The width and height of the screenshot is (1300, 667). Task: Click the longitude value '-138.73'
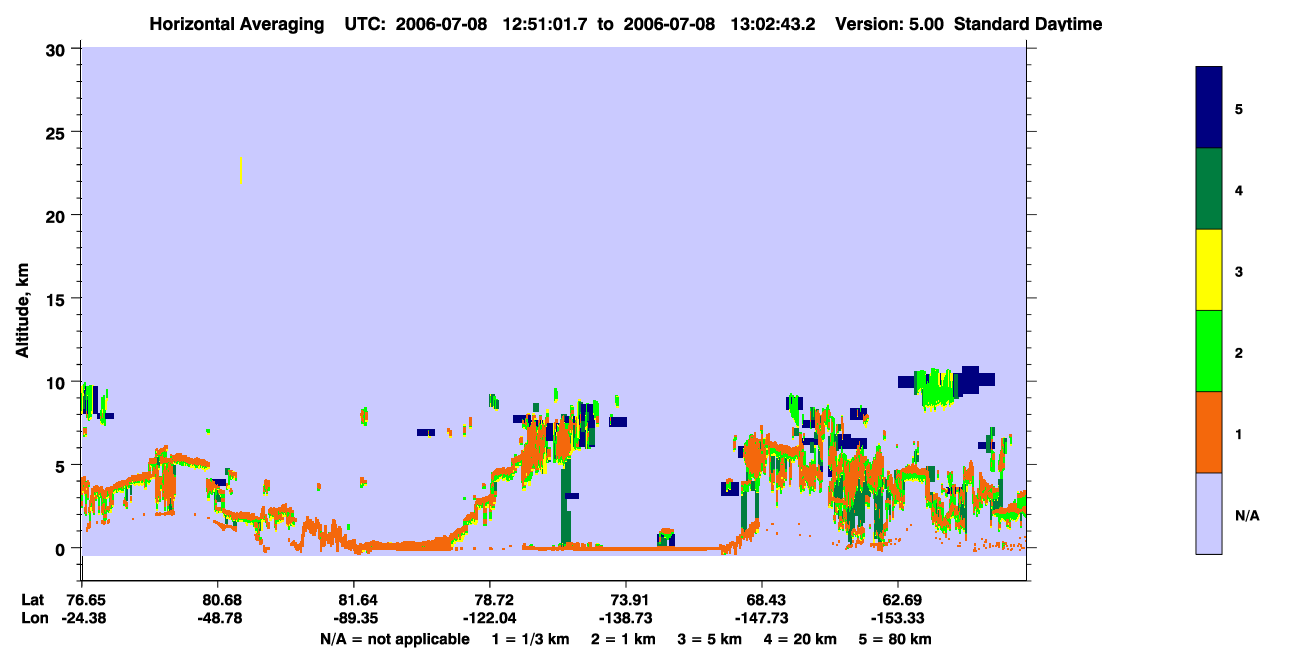[626, 618]
